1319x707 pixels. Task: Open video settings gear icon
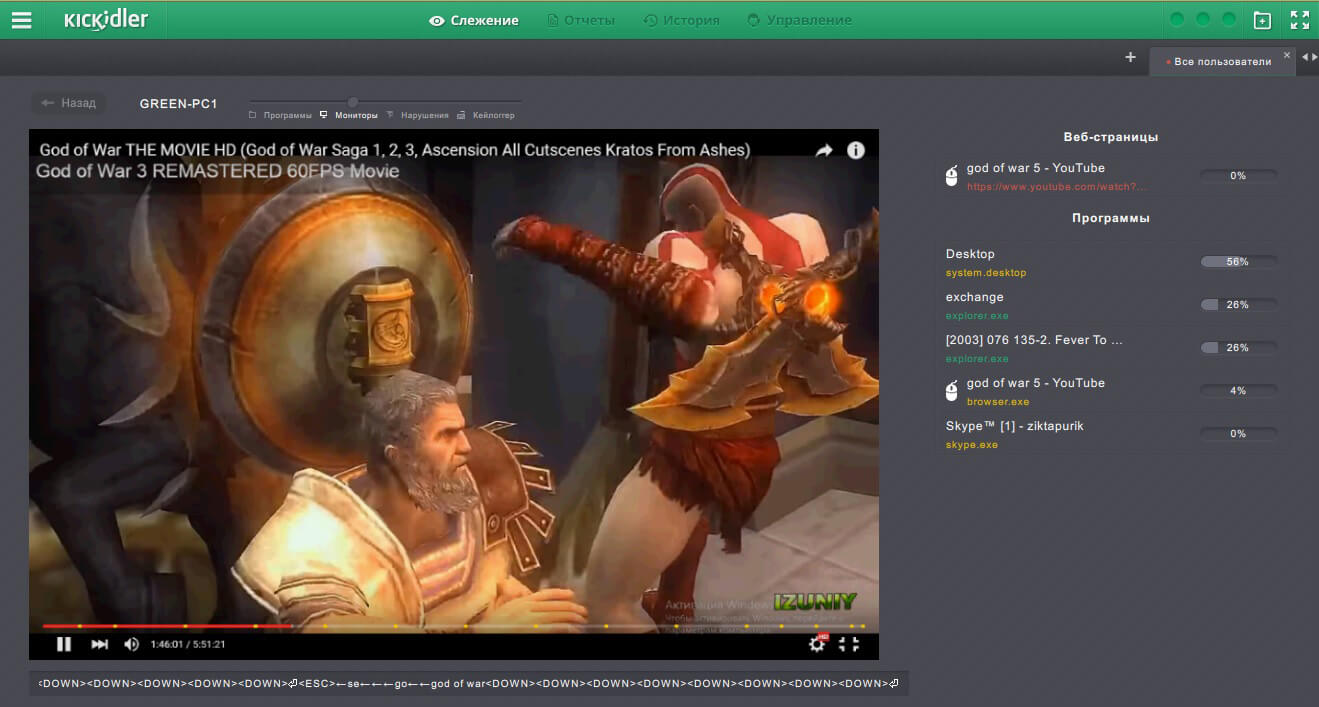click(x=817, y=644)
